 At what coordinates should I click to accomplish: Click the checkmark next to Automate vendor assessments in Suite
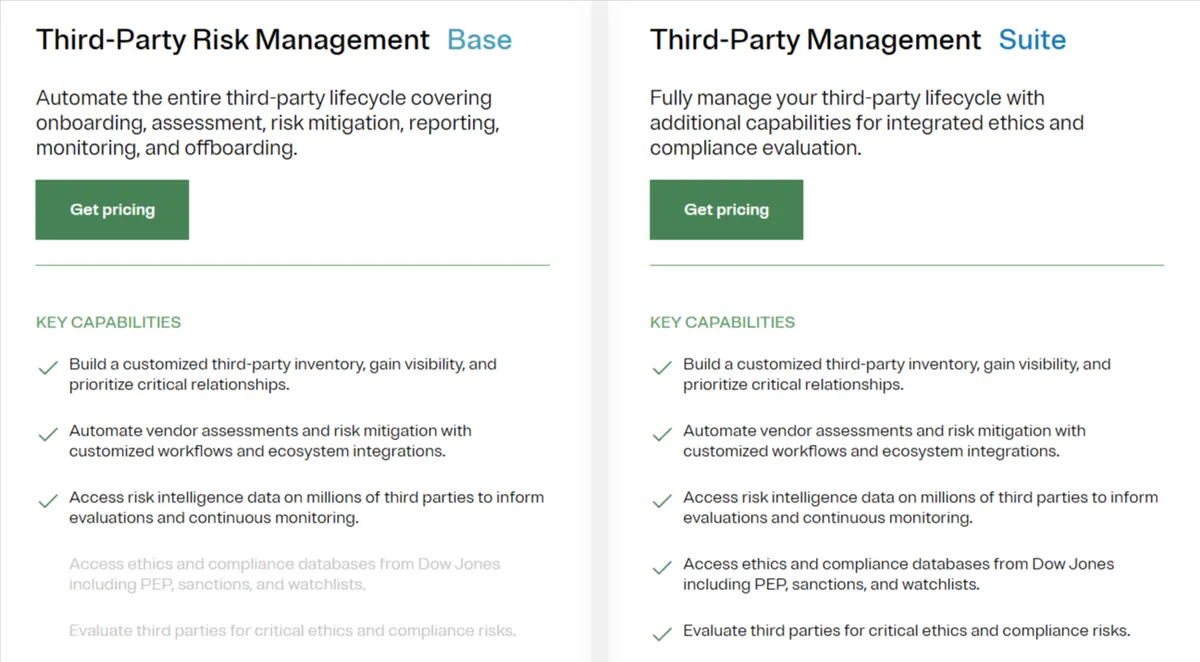coord(661,434)
